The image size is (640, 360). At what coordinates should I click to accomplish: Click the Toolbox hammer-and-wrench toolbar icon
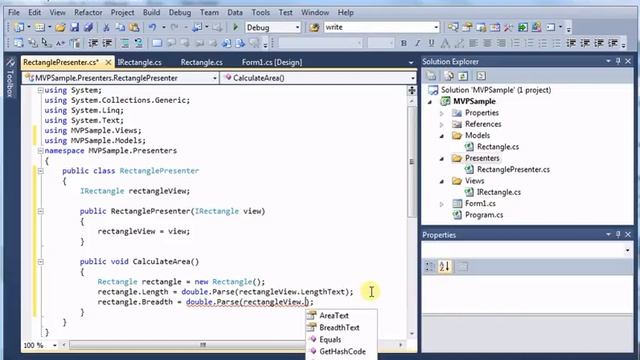509,27
